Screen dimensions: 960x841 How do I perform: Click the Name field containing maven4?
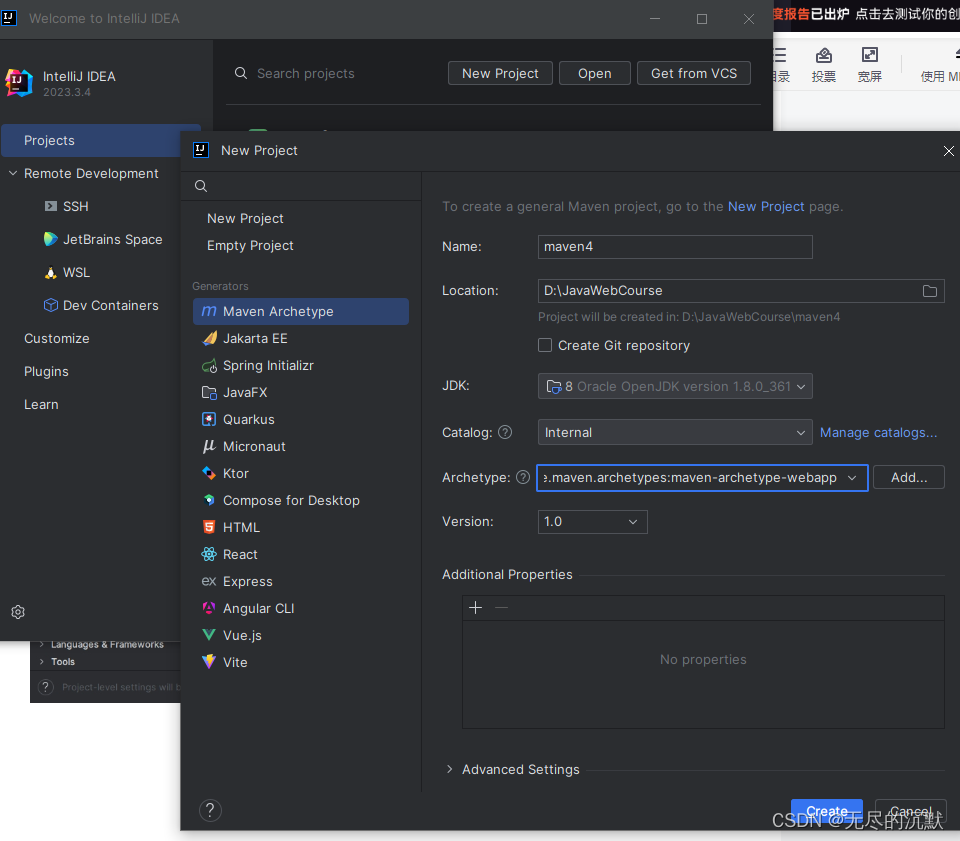point(675,247)
